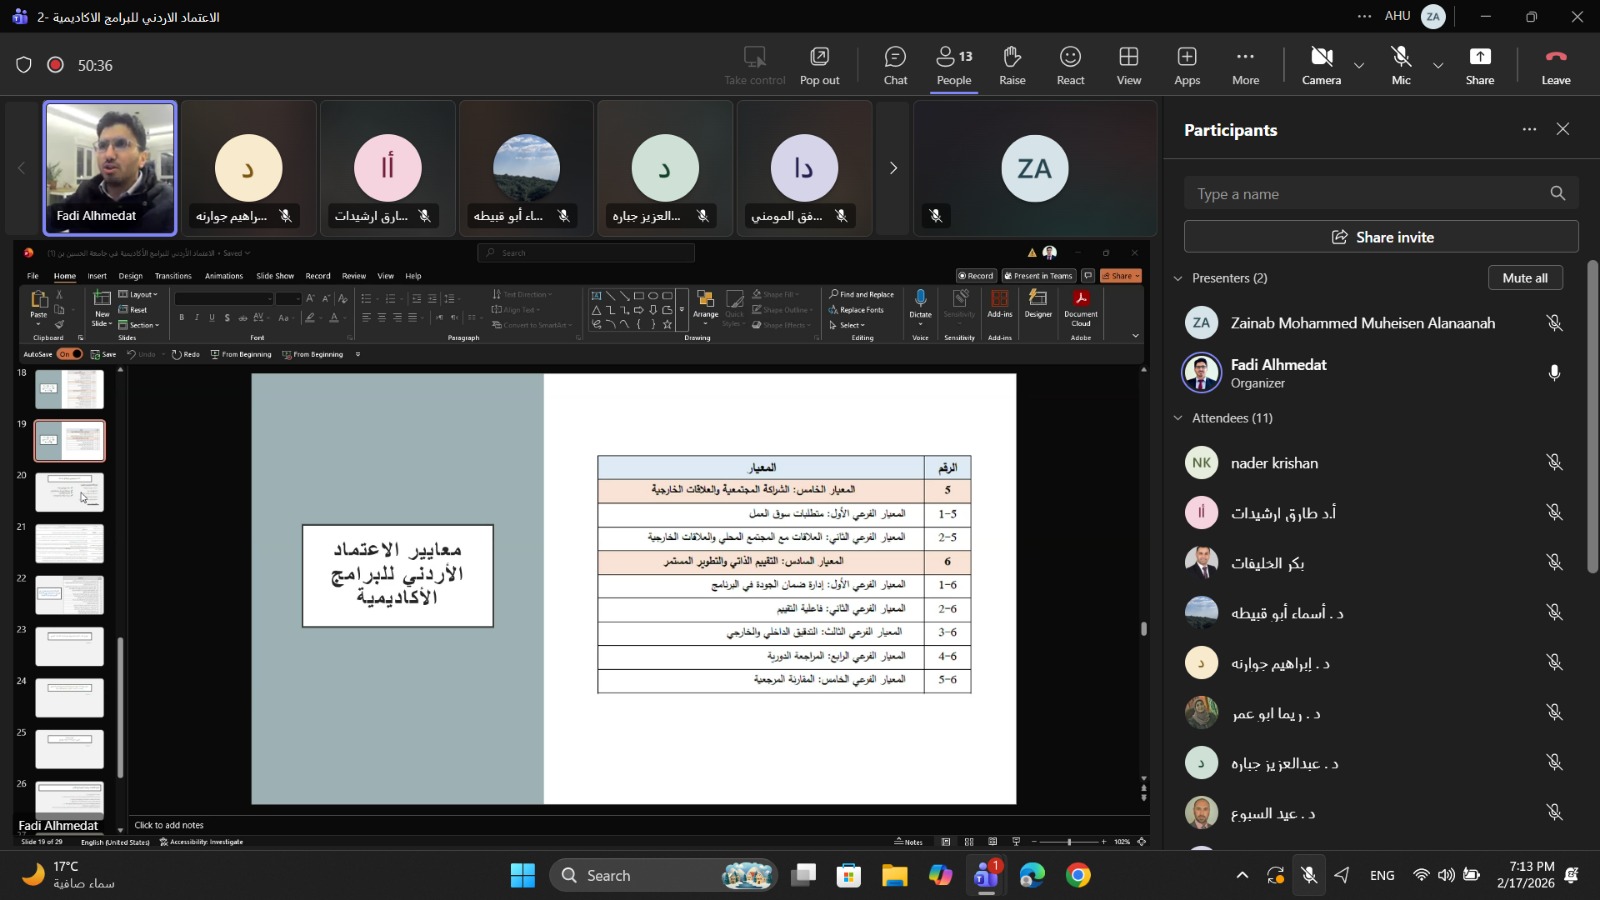Toggle the Camera on
Image resolution: width=1600 pixels, height=900 pixels.
click(1321, 66)
